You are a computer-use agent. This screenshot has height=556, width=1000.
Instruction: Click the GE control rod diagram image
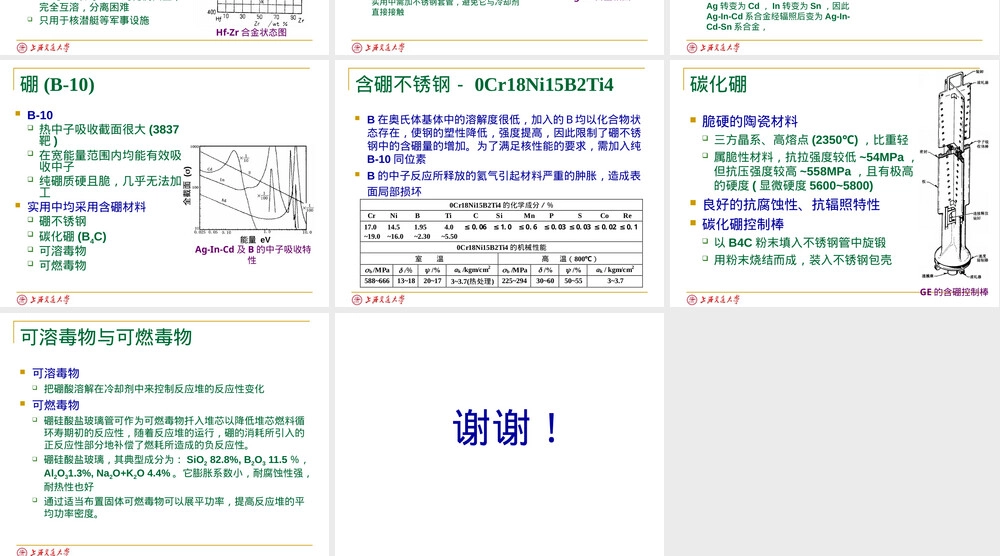click(x=955, y=174)
